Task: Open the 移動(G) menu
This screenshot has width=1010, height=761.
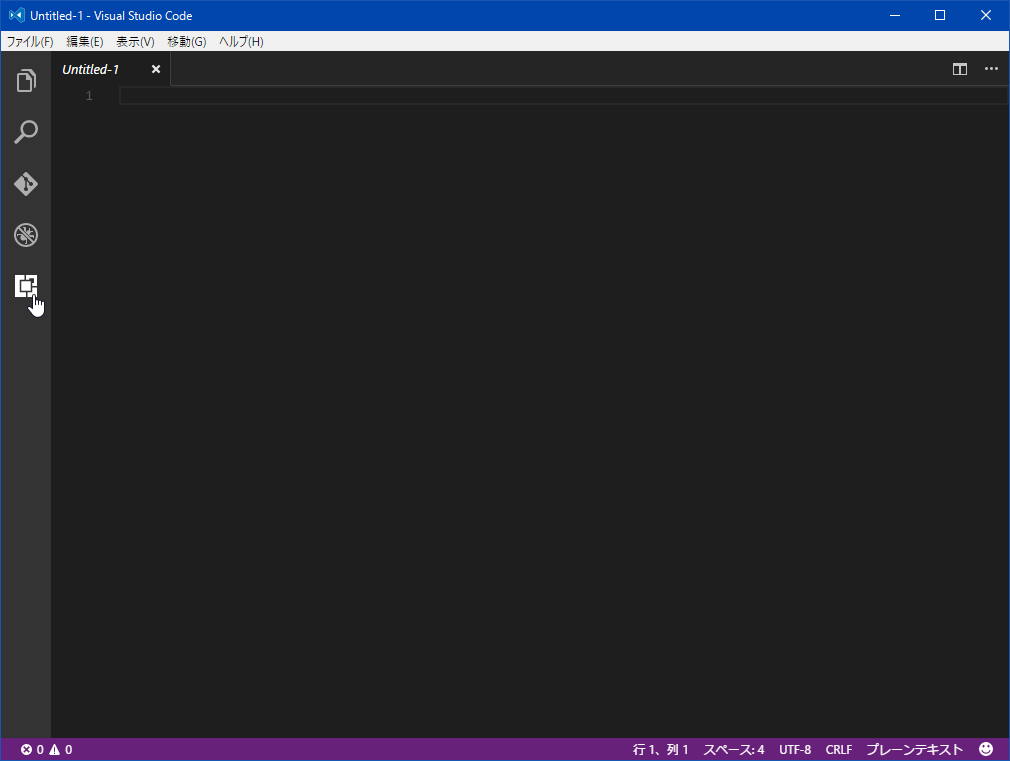Action: point(187,42)
